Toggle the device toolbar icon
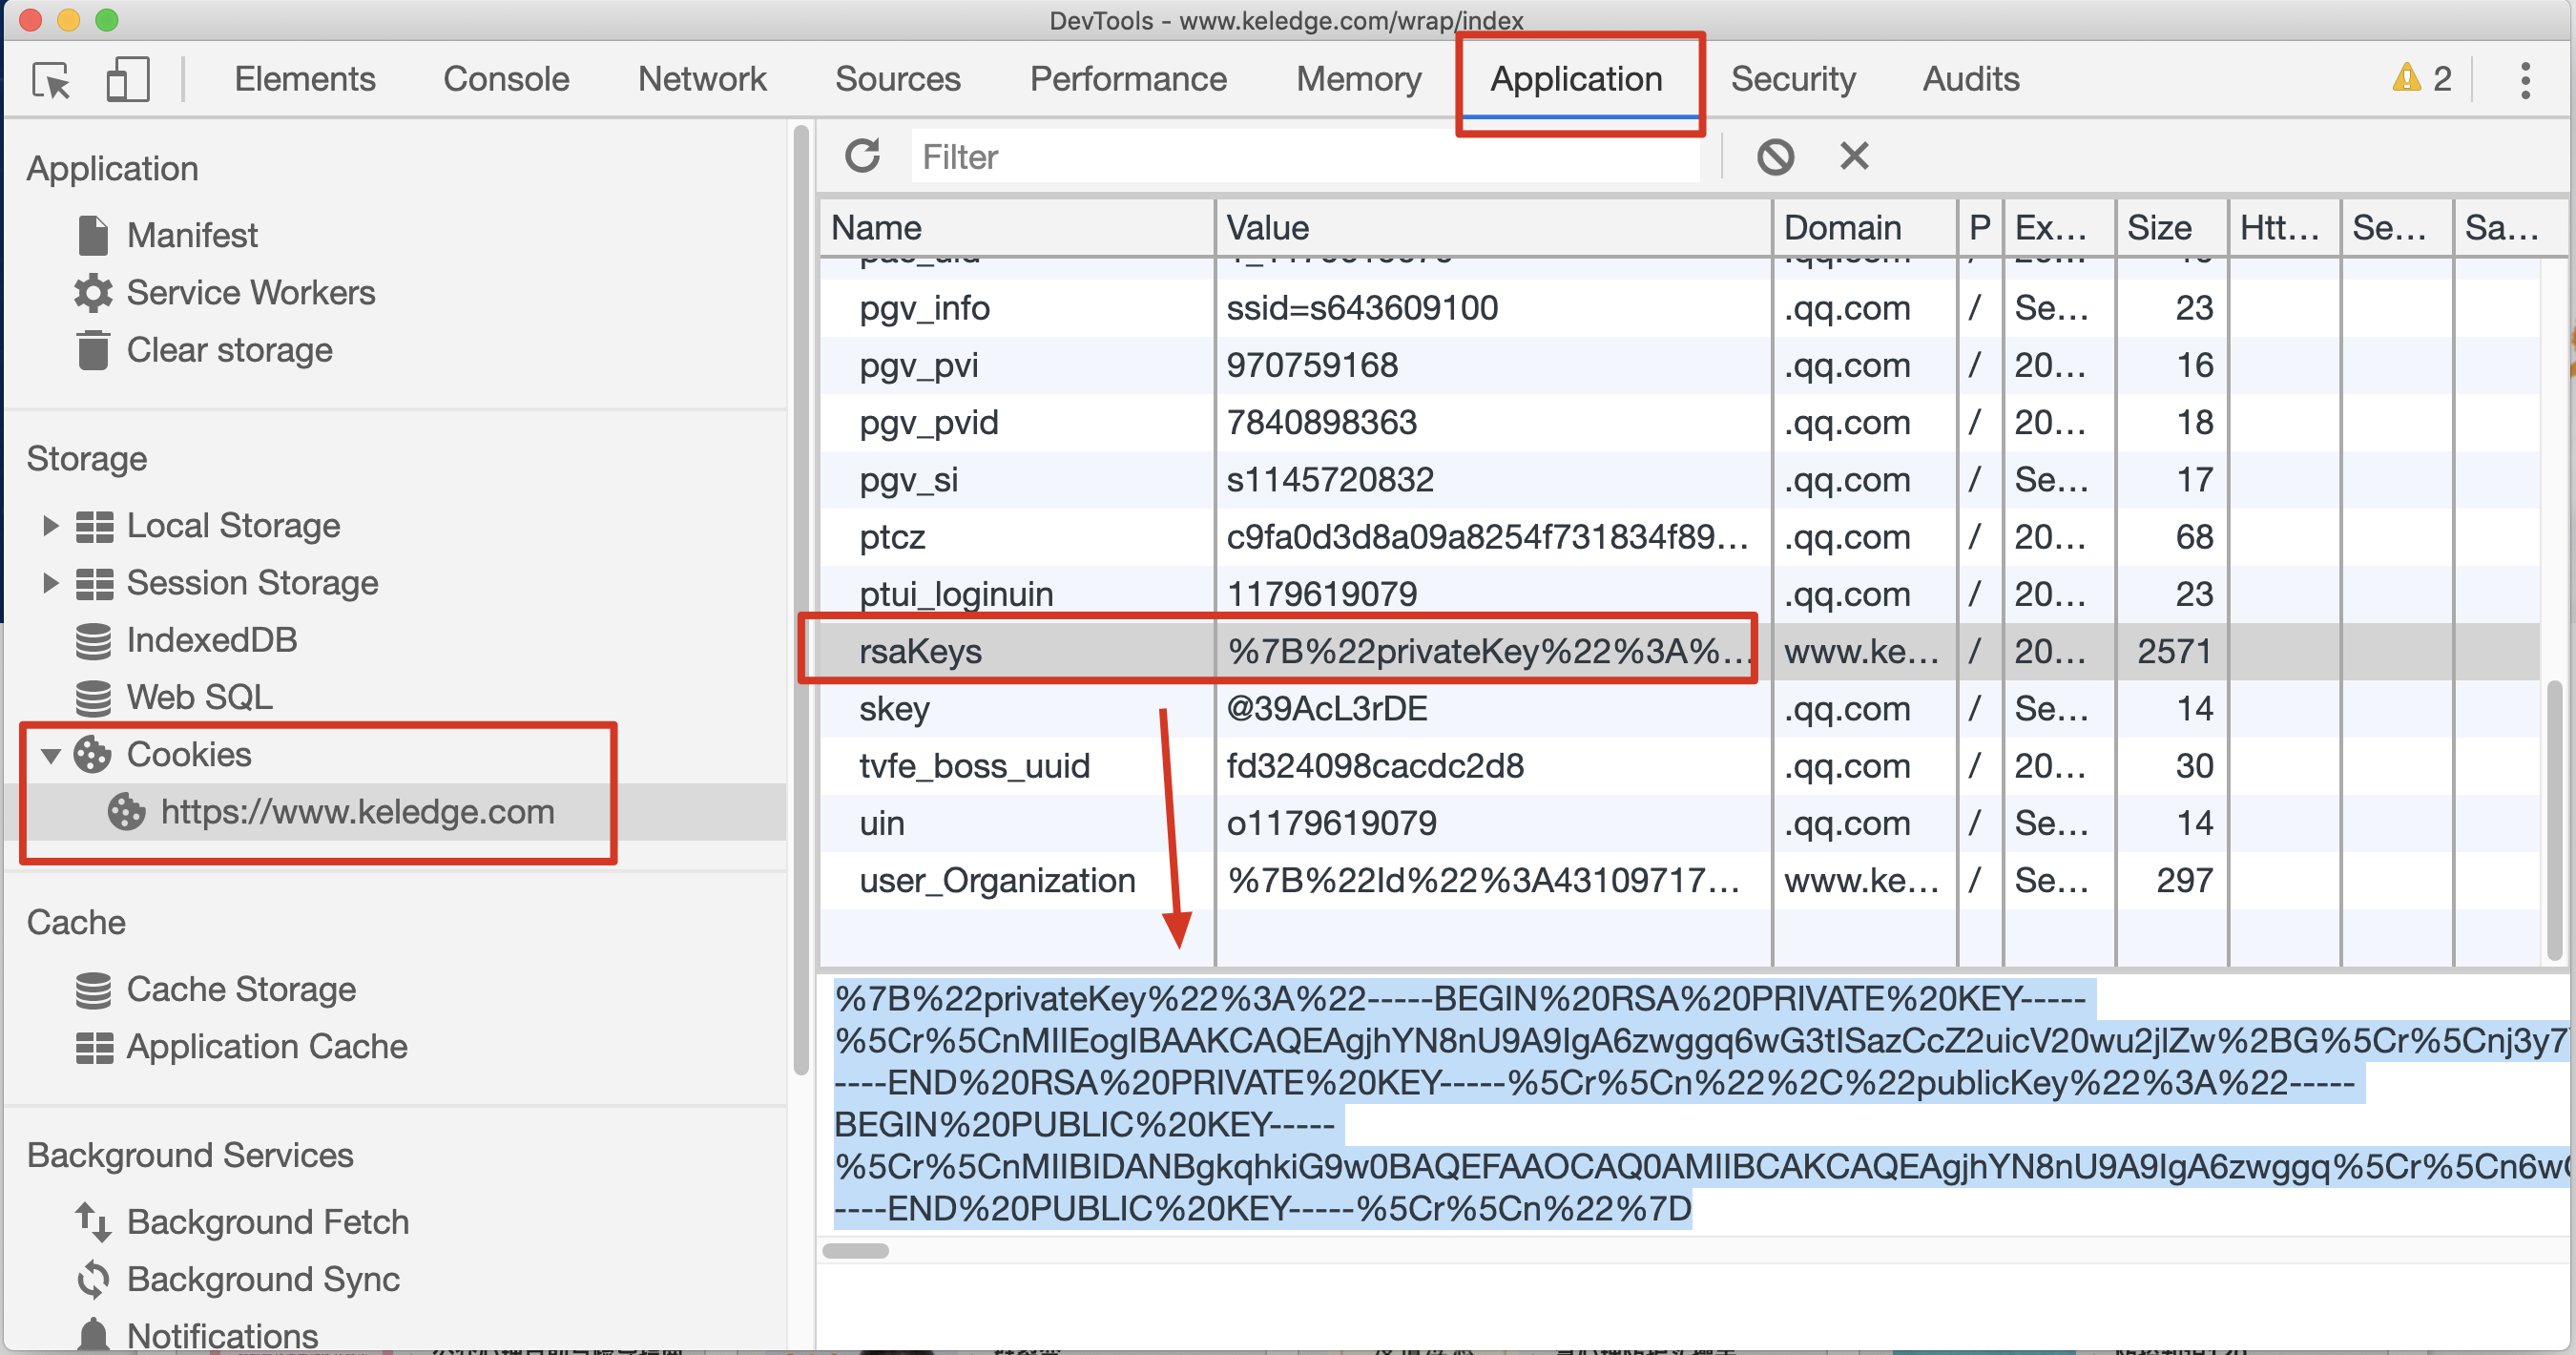 pyautogui.click(x=128, y=80)
